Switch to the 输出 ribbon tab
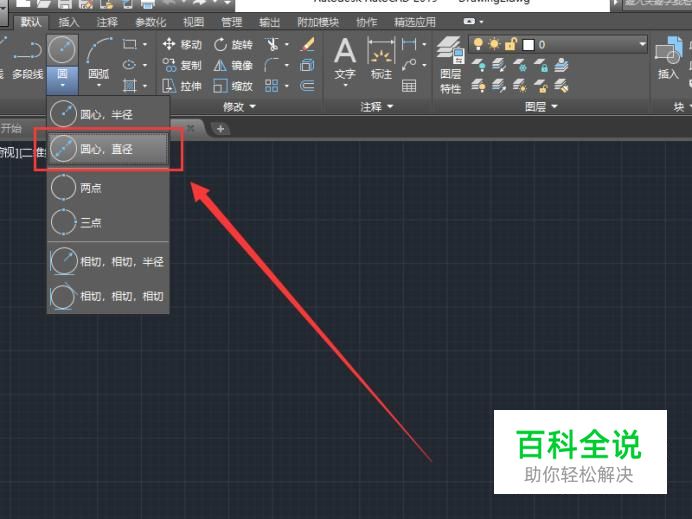The image size is (692, 519). tap(270, 22)
